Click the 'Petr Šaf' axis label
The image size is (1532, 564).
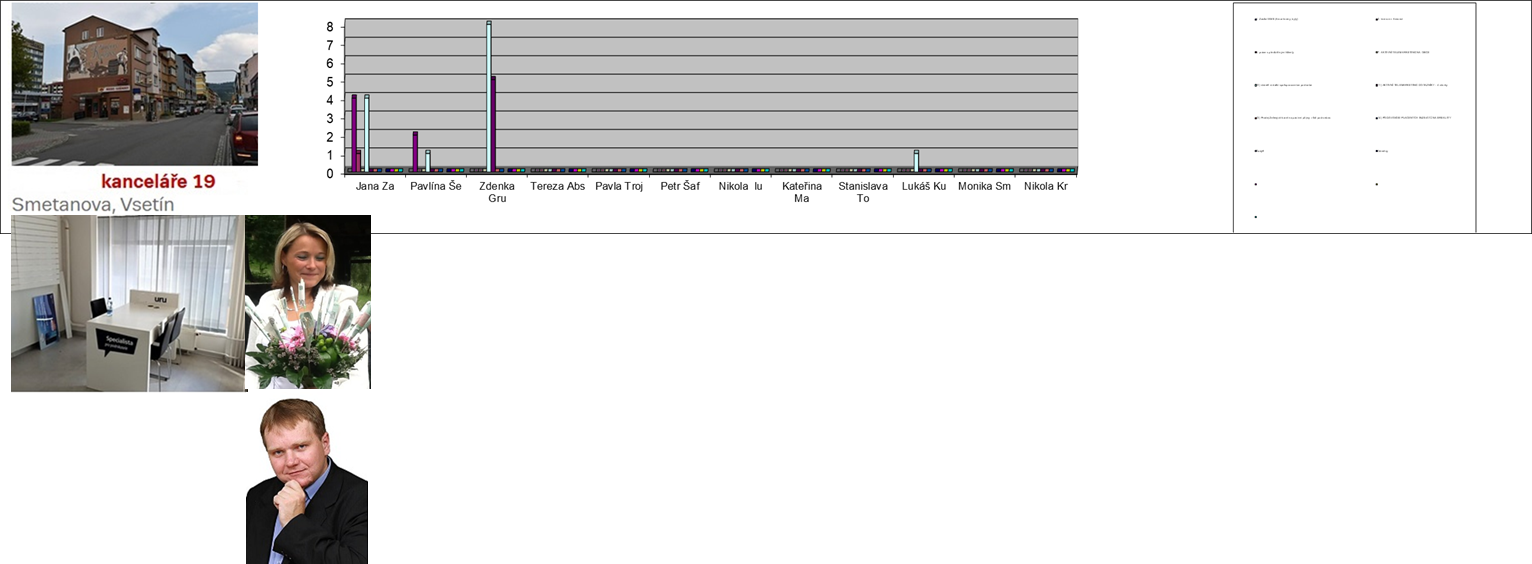coord(680,186)
